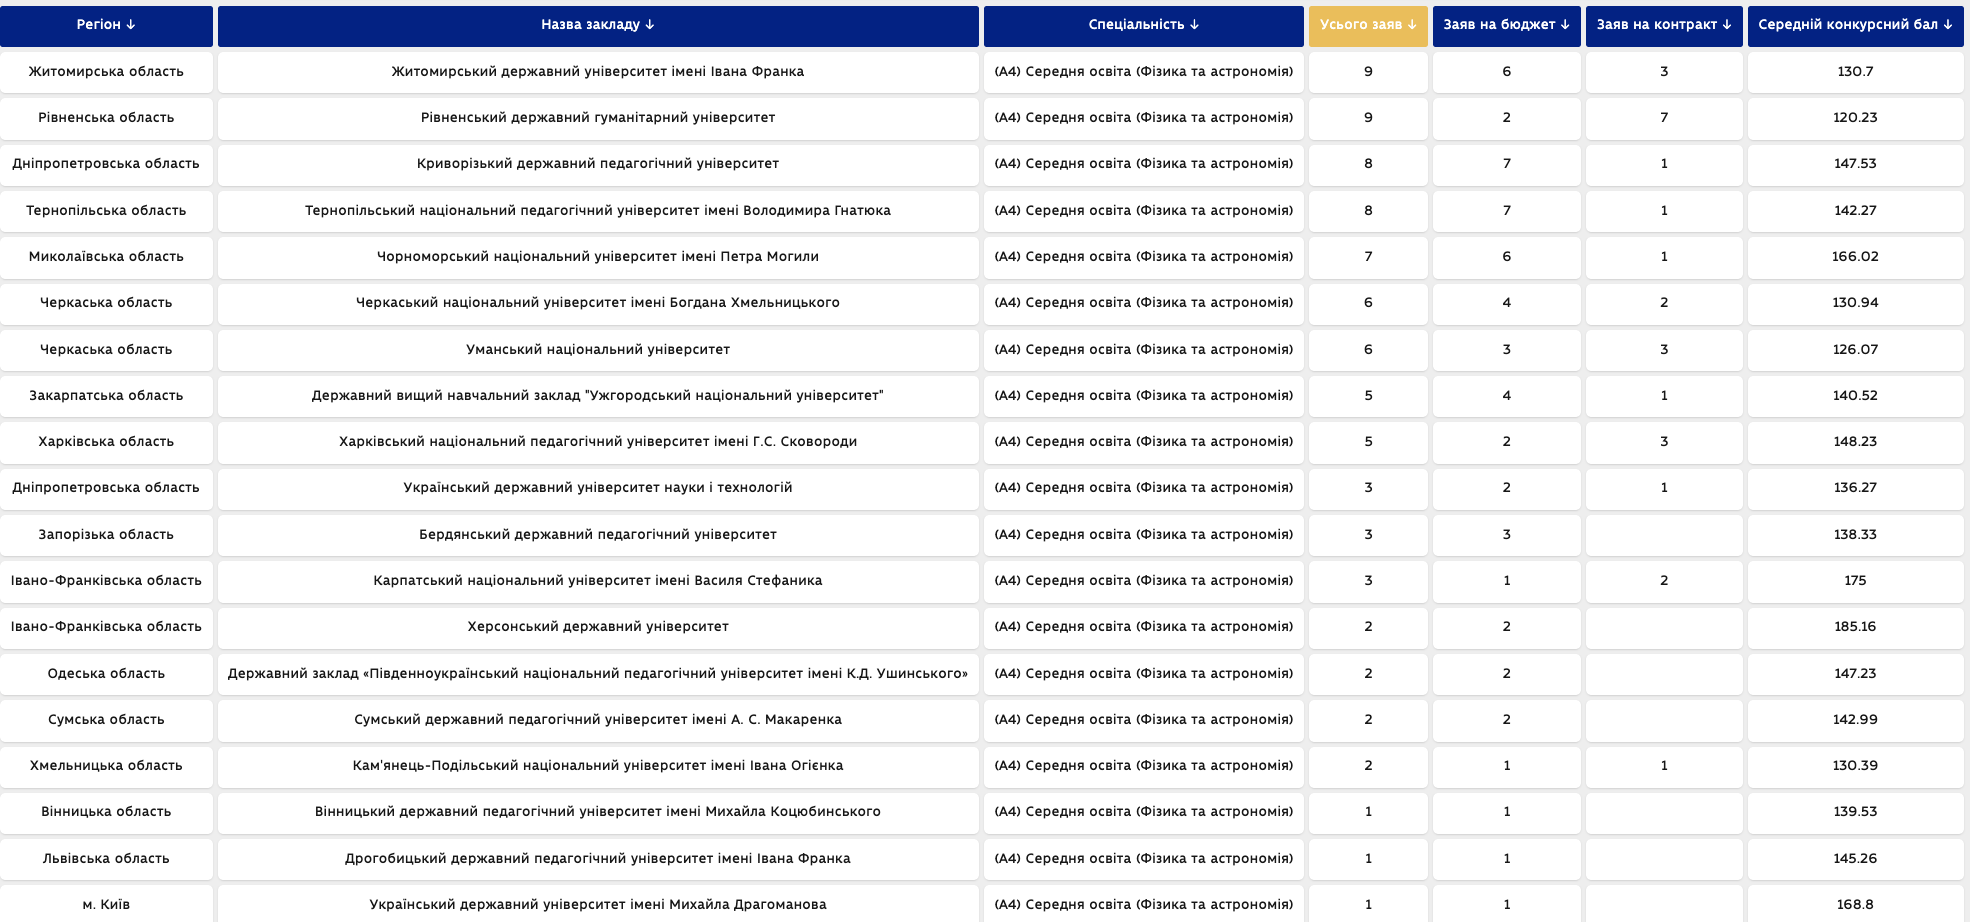Select Житомирський державний університет імені Івана Франка
This screenshot has width=1970, height=922.
[x=598, y=72]
